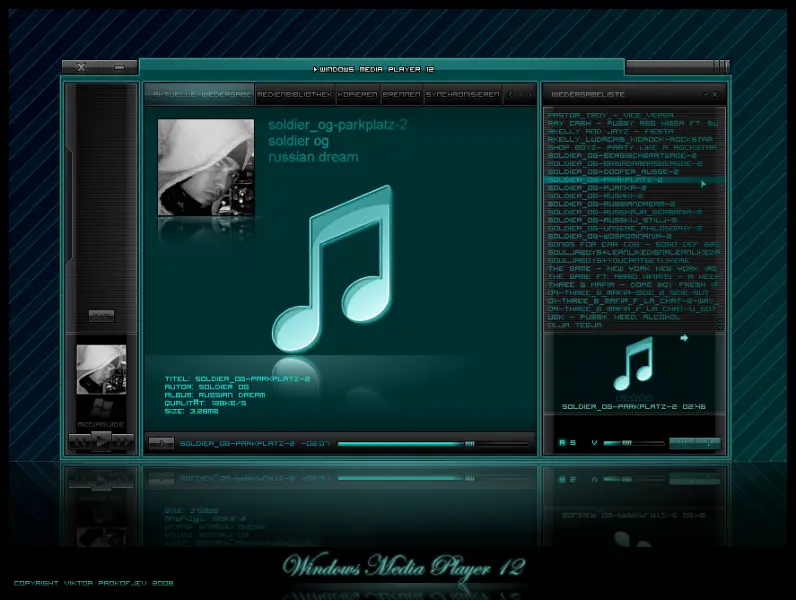Select 'Soldier_OG-Doofer_Russe-2' track
The width and height of the screenshot is (796, 600).
coord(613,172)
